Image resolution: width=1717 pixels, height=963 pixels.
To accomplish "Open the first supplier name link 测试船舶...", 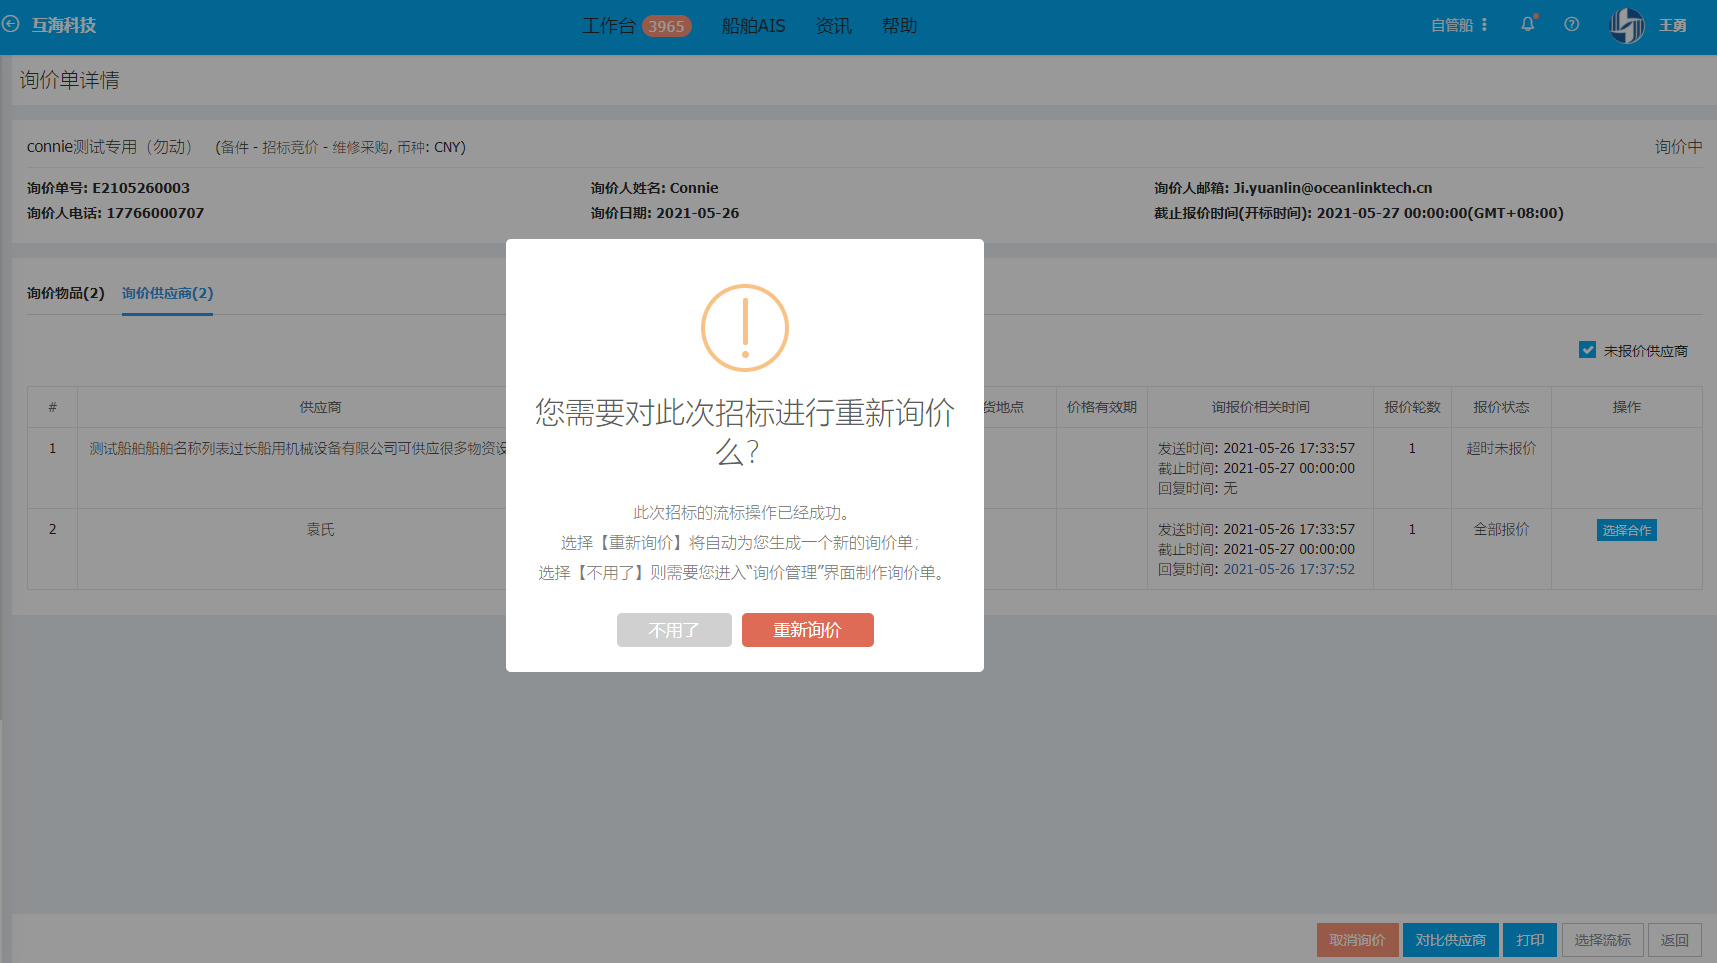I will coord(298,448).
